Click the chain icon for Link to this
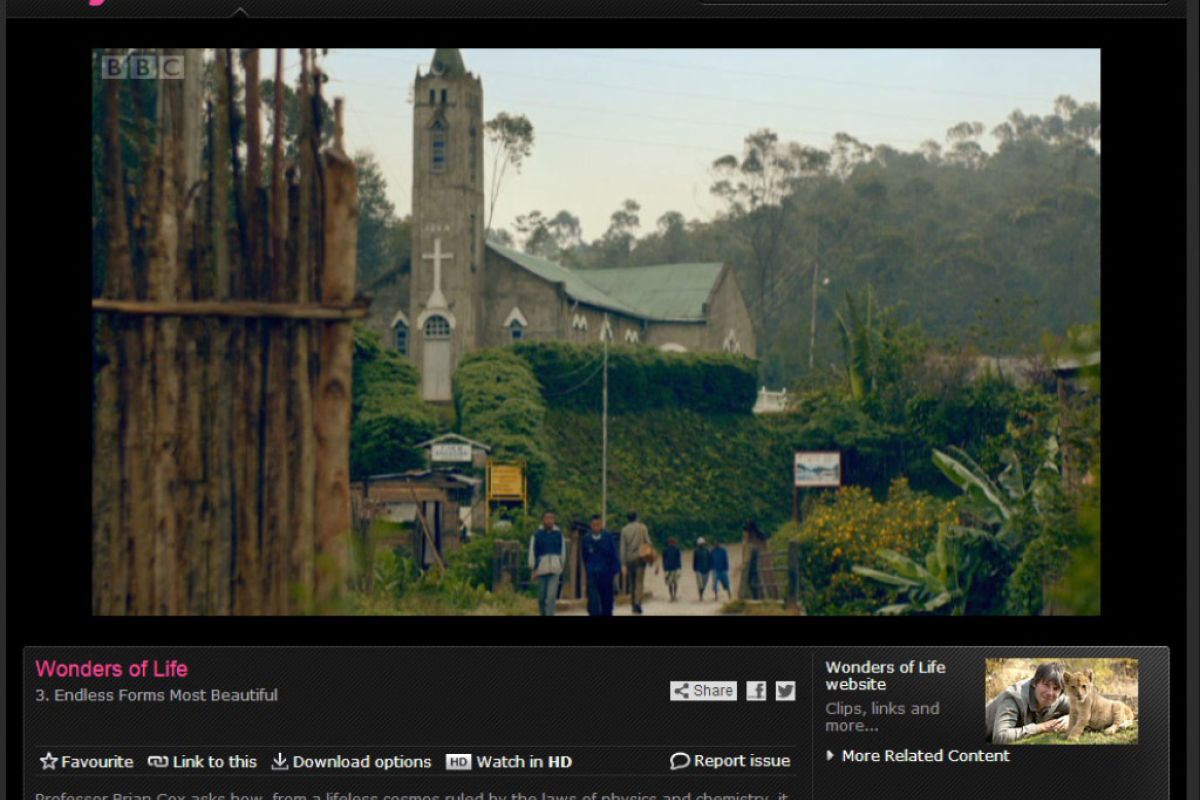The width and height of the screenshot is (1200, 800). tap(158, 762)
